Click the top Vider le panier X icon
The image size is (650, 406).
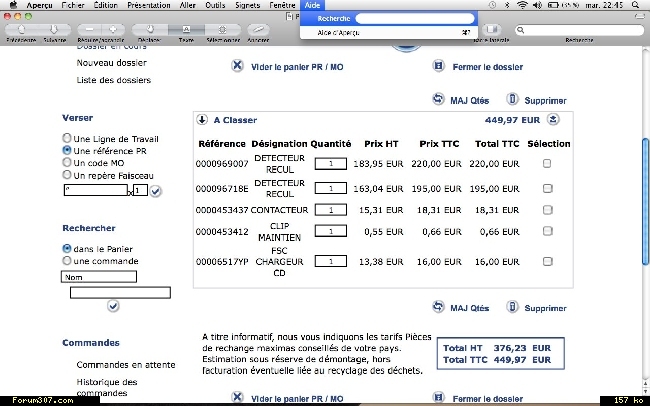[238, 66]
